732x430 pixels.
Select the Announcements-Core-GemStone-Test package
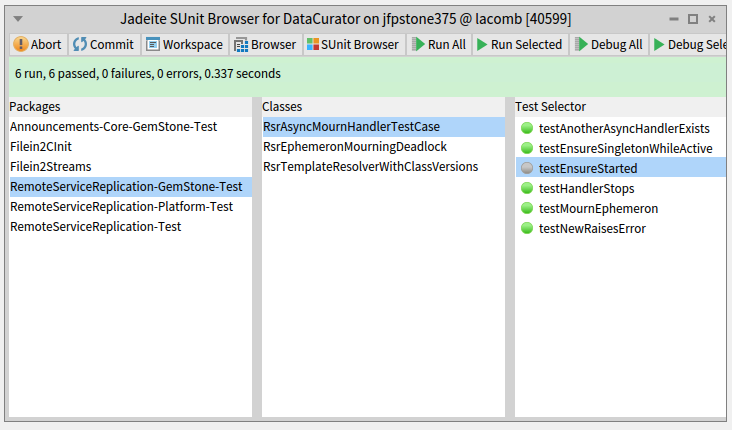click(113, 127)
